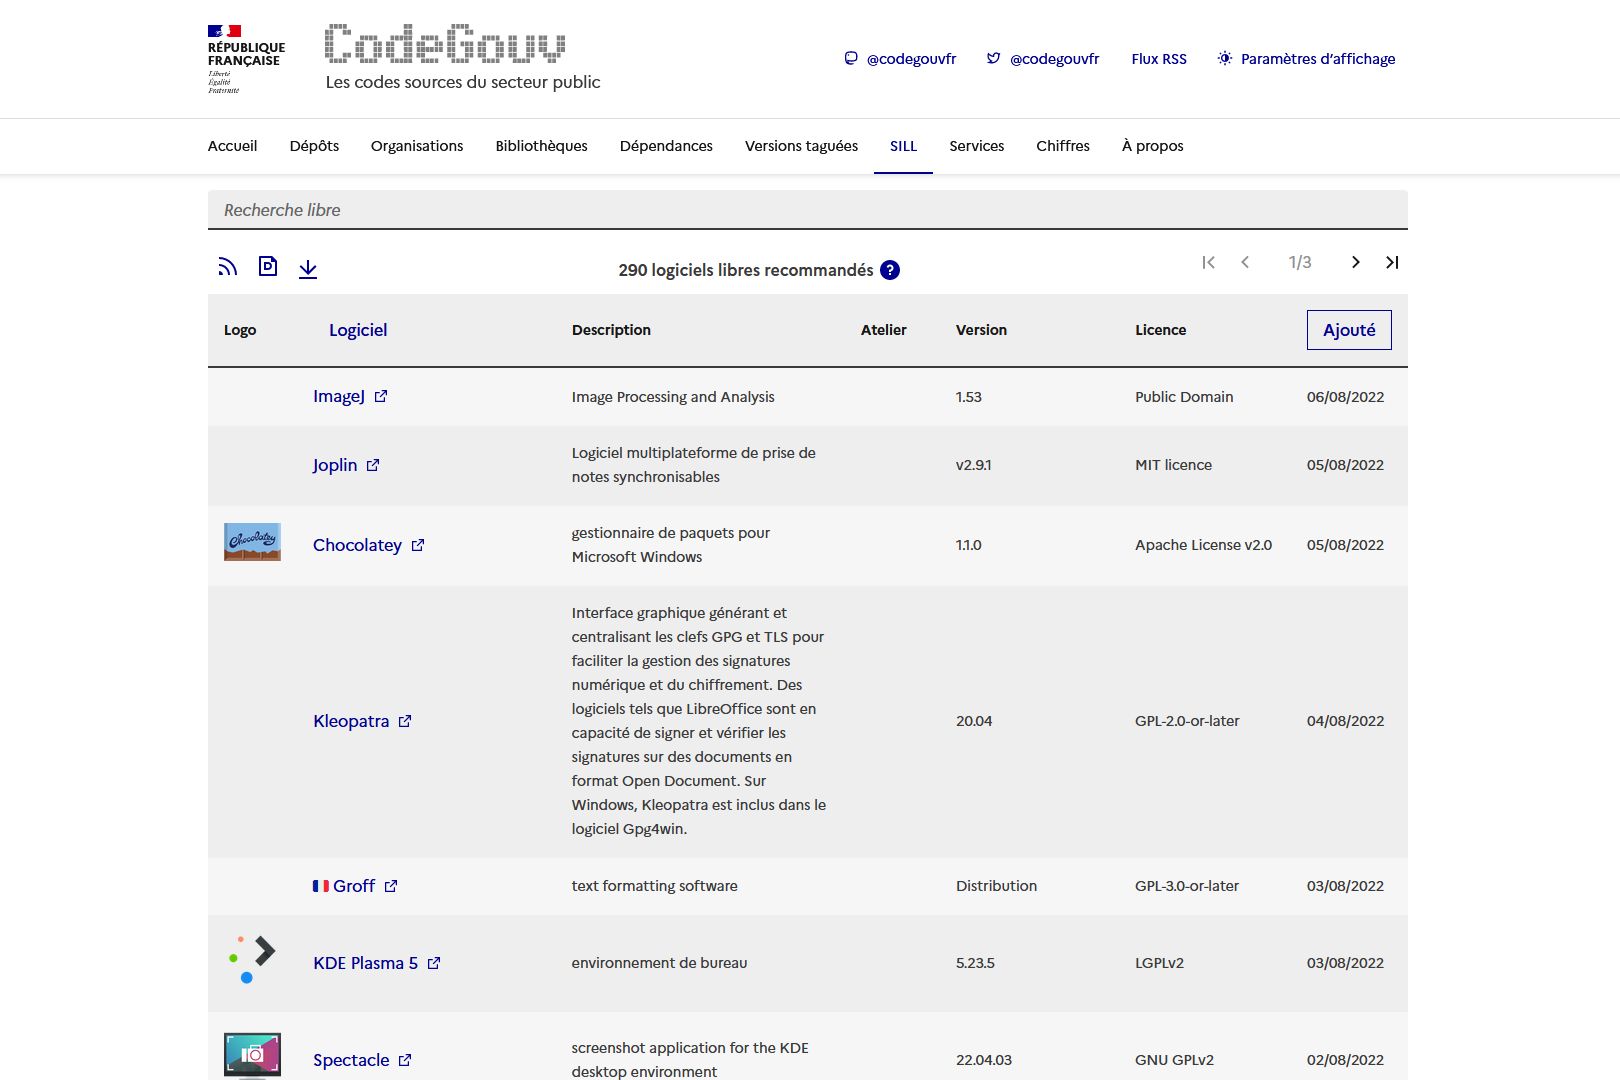1620x1080 pixels.
Task: Click '290 logiciels libres recommandés' heading
Action: click(746, 270)
